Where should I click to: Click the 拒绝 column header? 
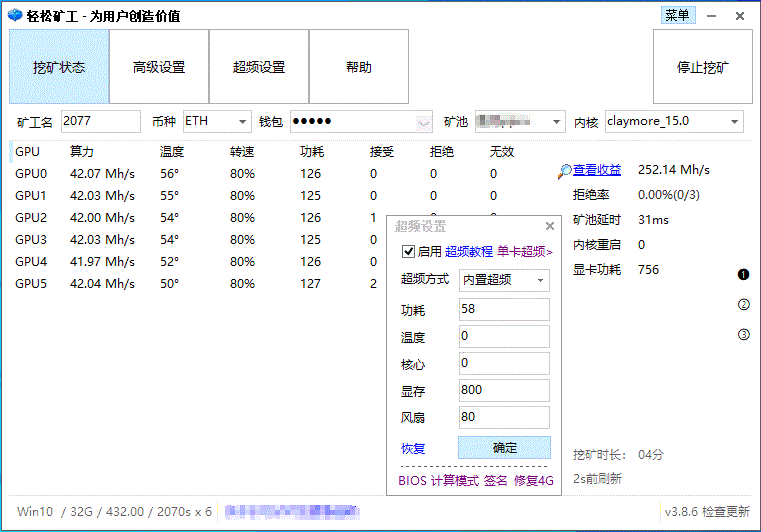point(442,151)
